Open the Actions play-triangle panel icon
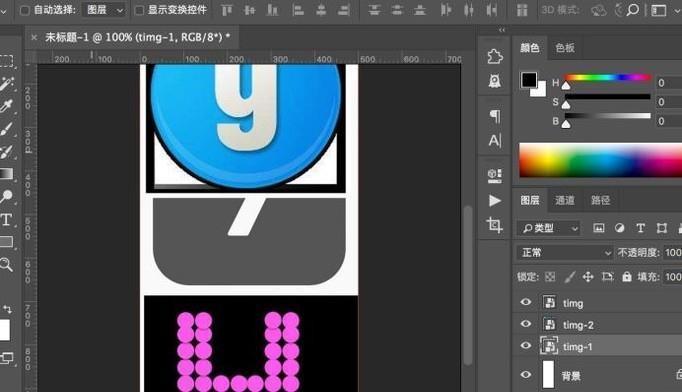 coord(495,200)
